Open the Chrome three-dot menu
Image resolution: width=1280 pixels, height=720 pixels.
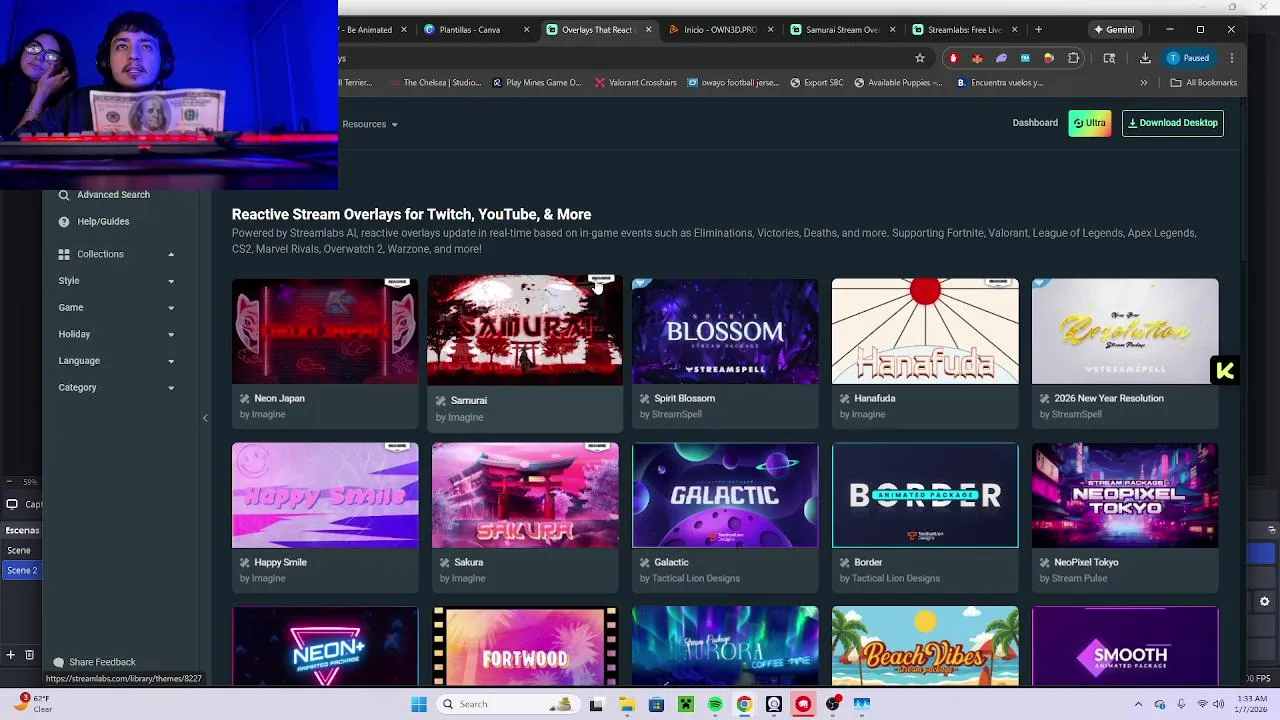[1232, 58]
